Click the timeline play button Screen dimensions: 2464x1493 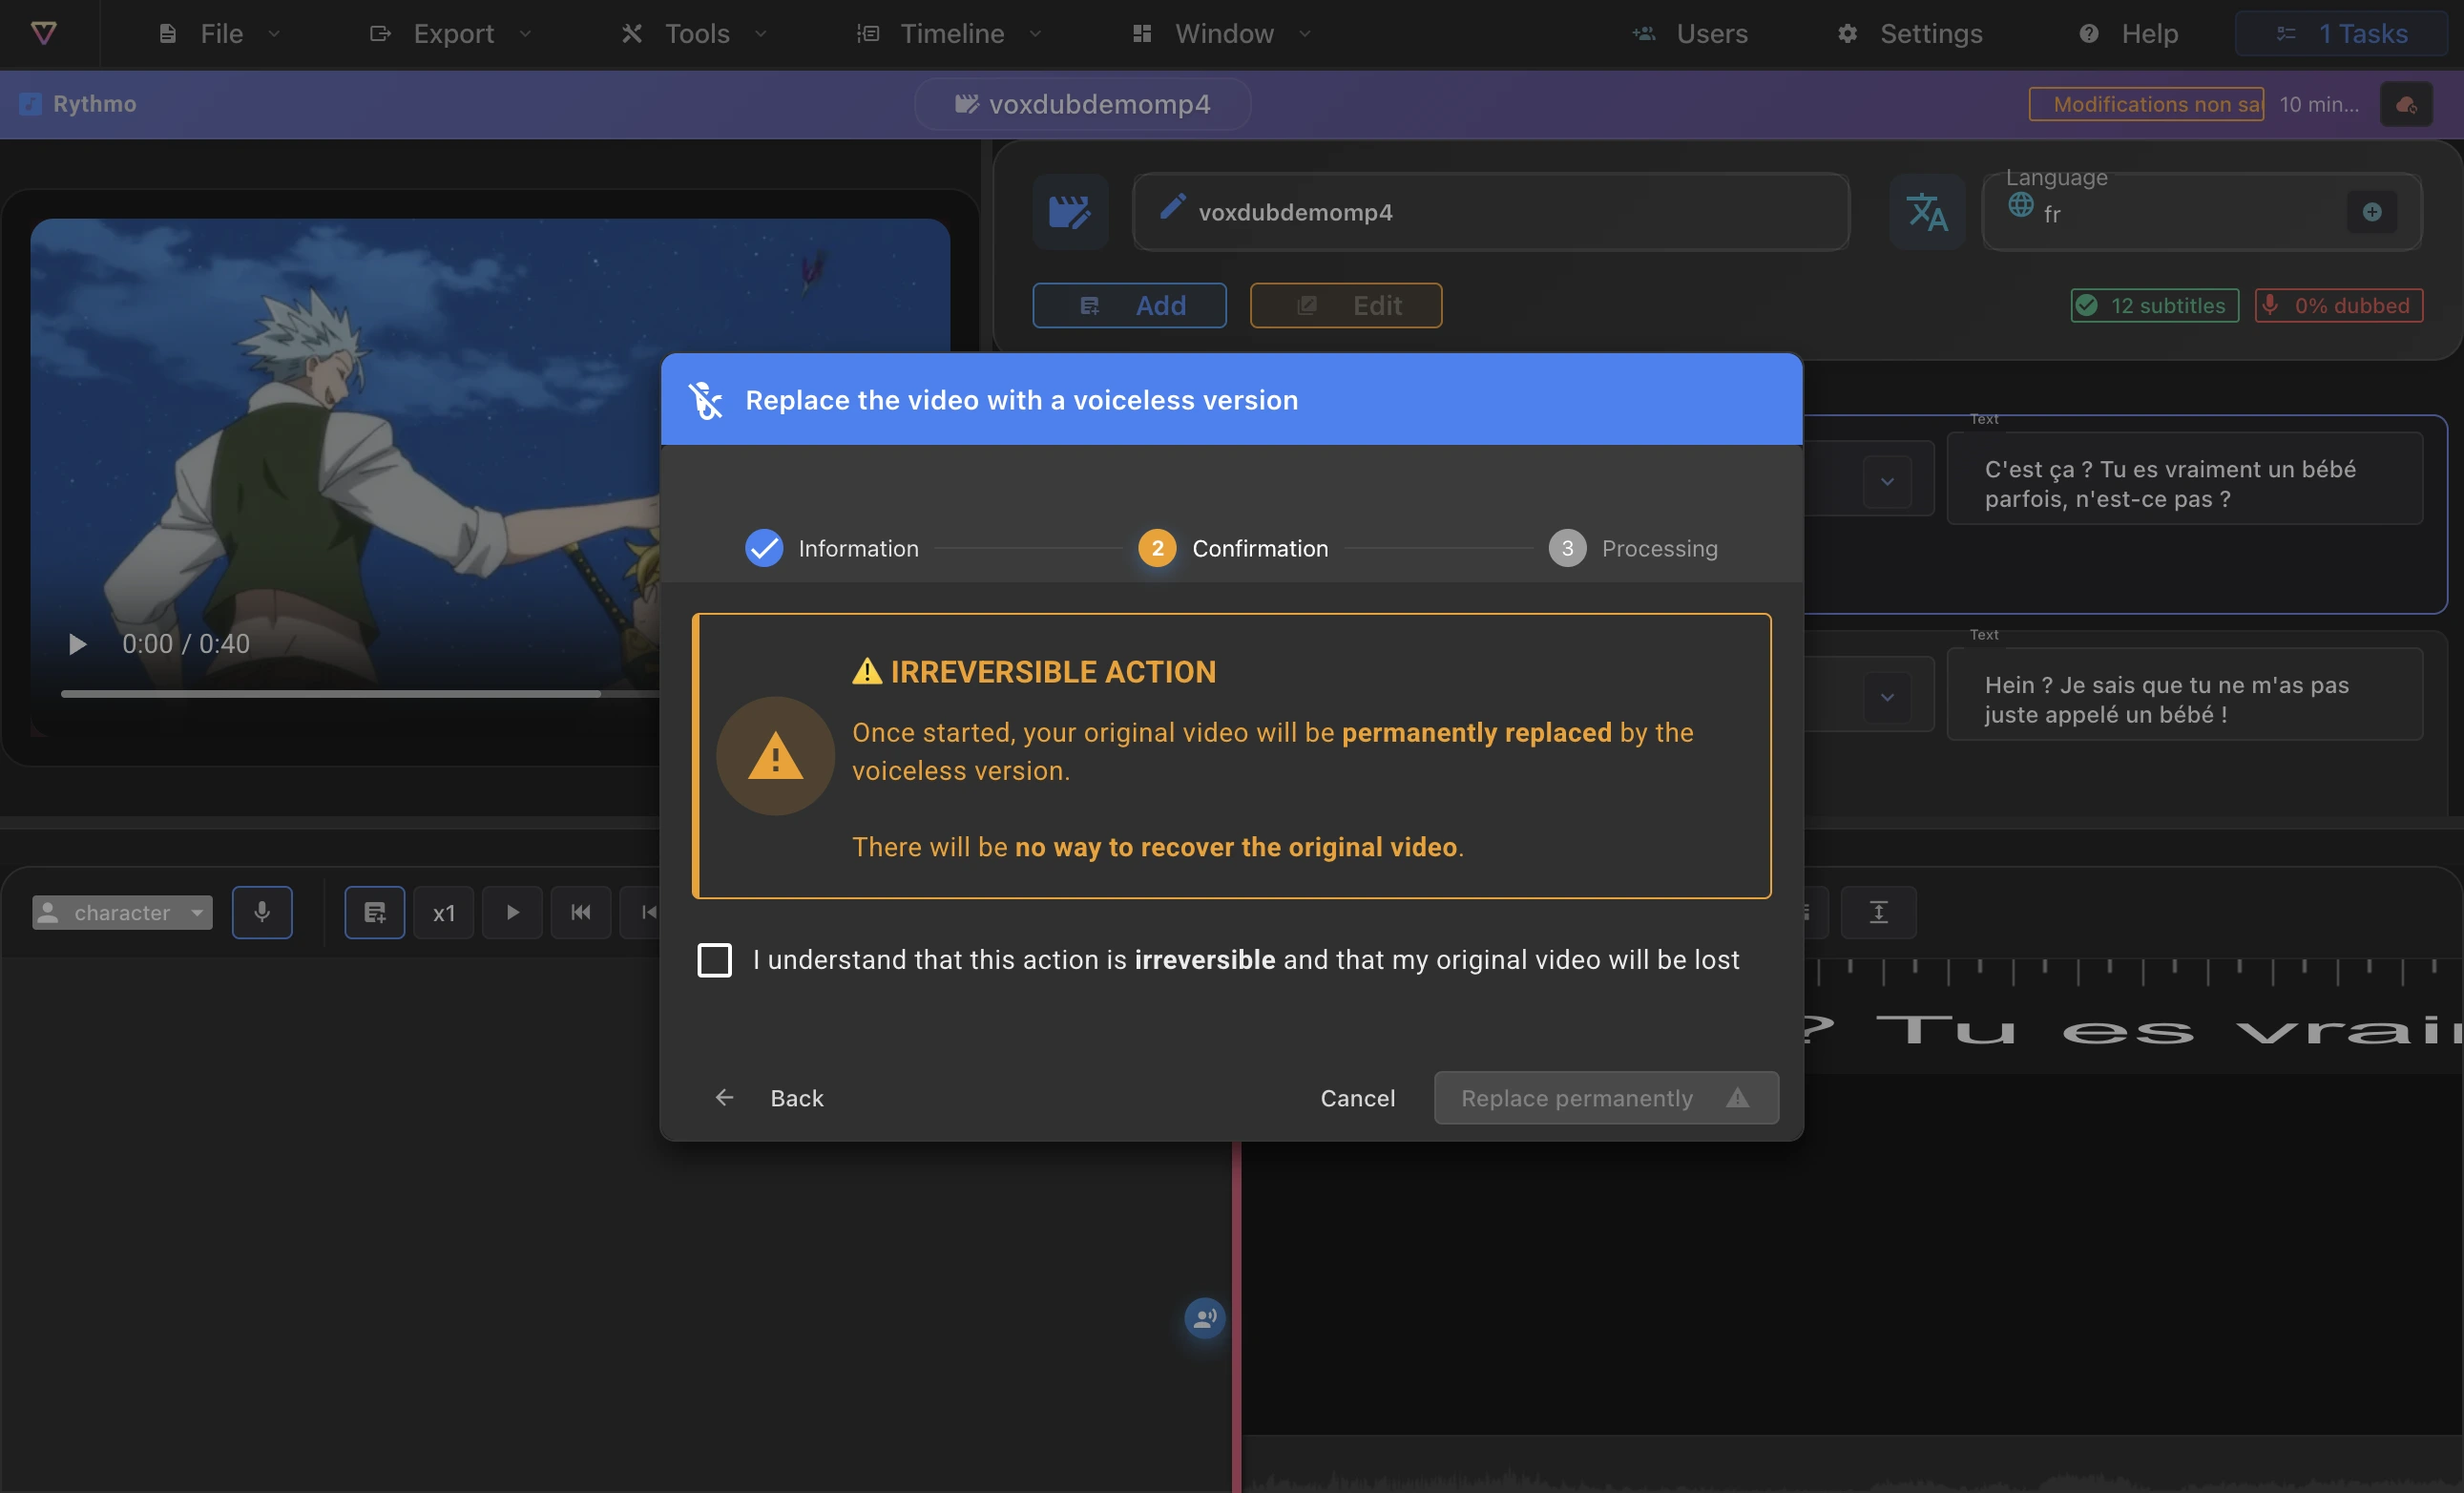512,912
